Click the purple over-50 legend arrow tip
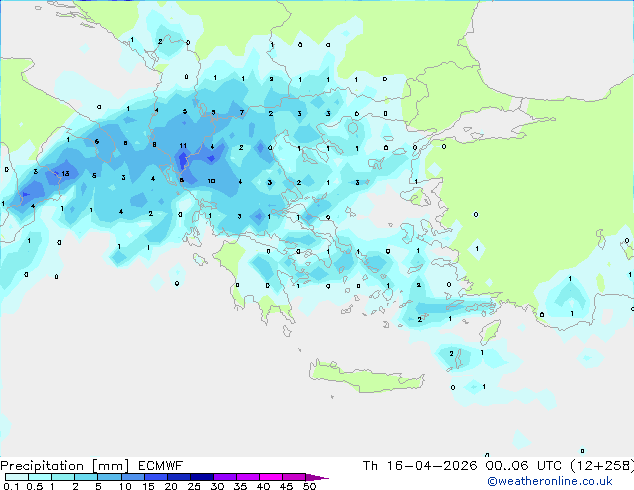 click(x=317, y=477)
